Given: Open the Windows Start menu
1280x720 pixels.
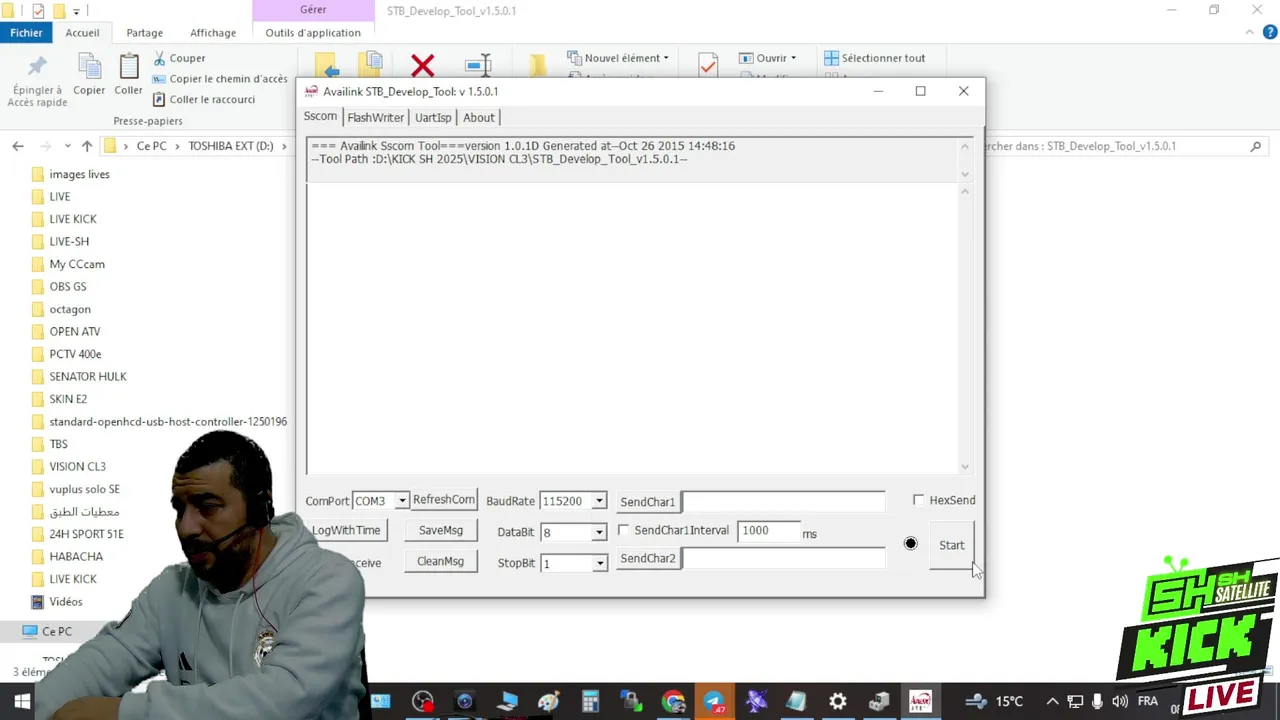Looking at the screenshot, I should click(x=22, y=702).
